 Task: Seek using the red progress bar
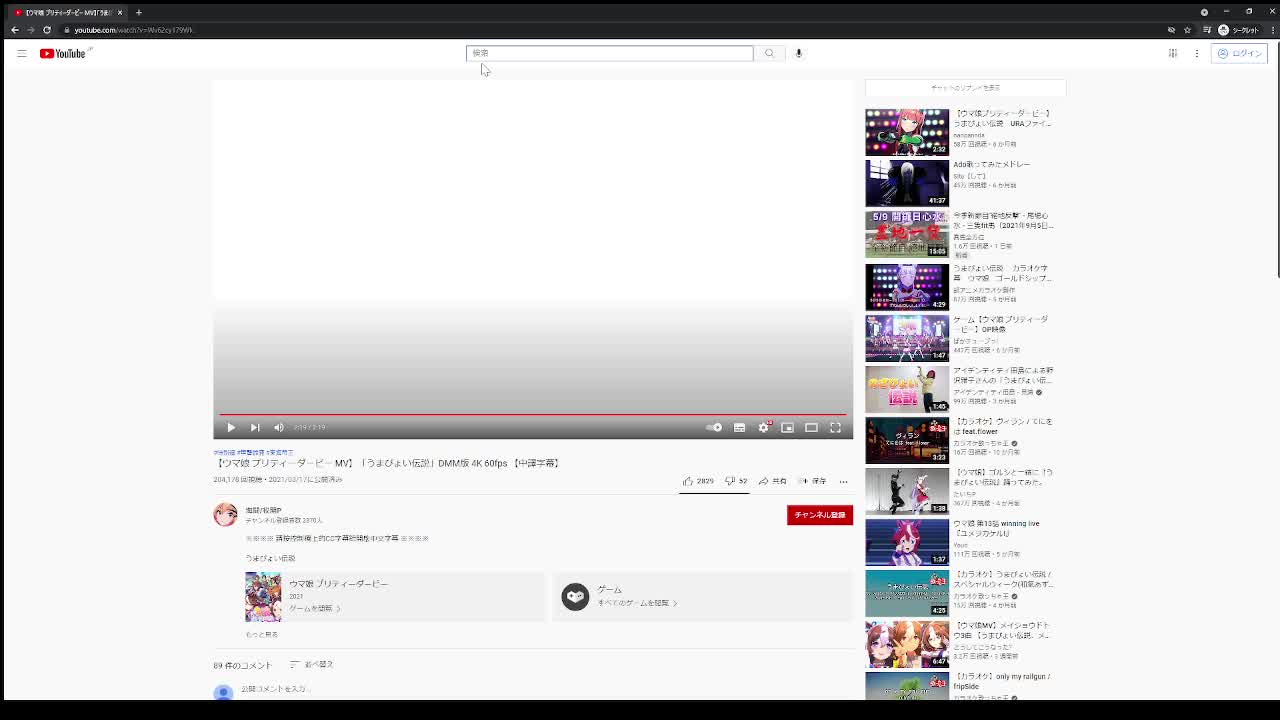point(533,413)
